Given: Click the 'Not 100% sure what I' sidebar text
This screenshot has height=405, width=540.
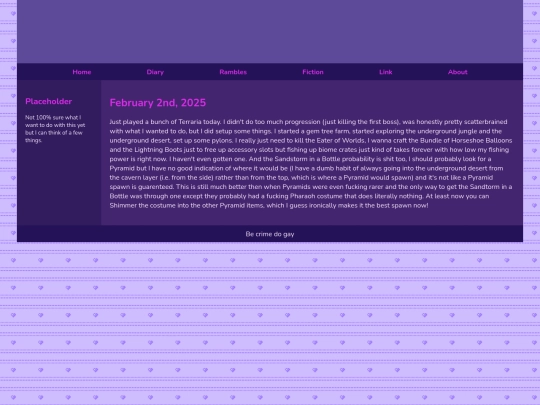Looking at the screenshot, I should (x=53, y=117).
